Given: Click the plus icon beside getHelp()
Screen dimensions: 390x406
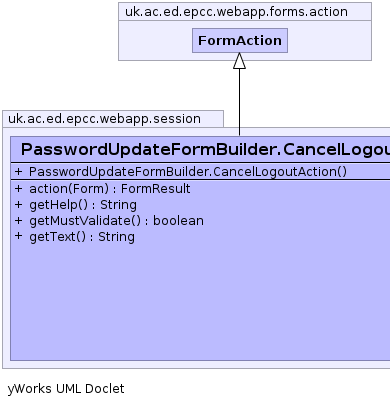Looking at the screenshot, I should [19, 205].
